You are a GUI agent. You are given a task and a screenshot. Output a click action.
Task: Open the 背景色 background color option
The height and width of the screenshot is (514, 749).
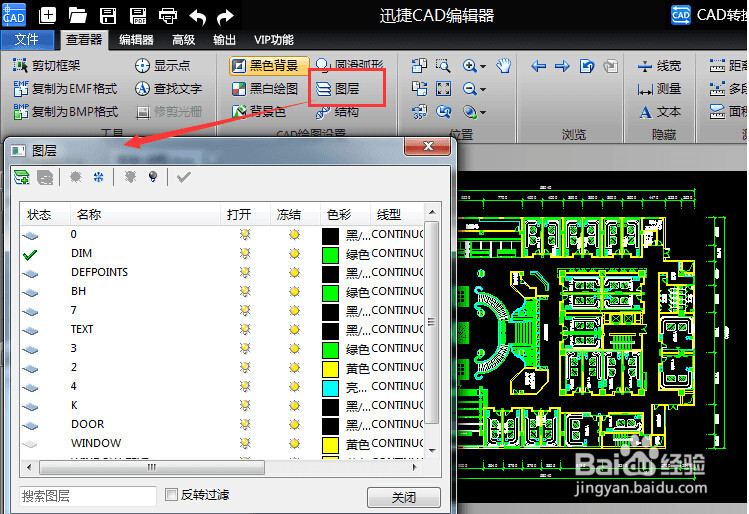click(x=258, y=111)
